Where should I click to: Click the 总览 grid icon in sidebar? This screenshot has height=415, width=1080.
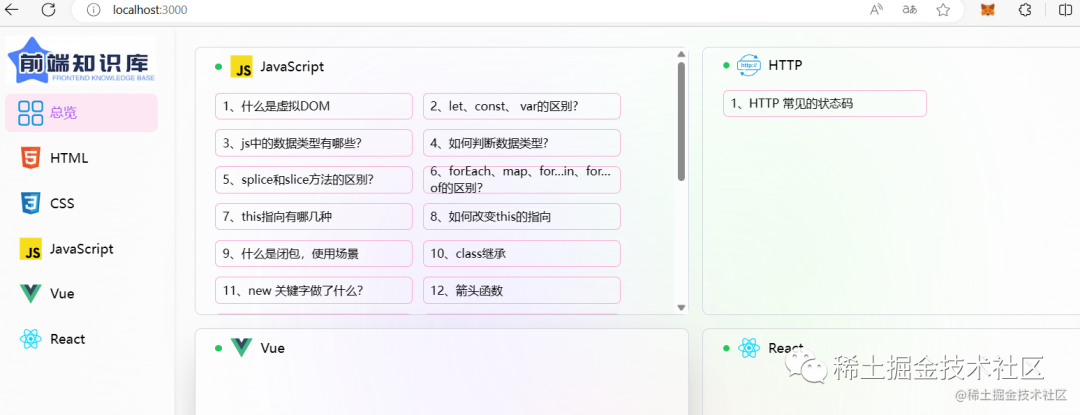(x=31, y=113)
